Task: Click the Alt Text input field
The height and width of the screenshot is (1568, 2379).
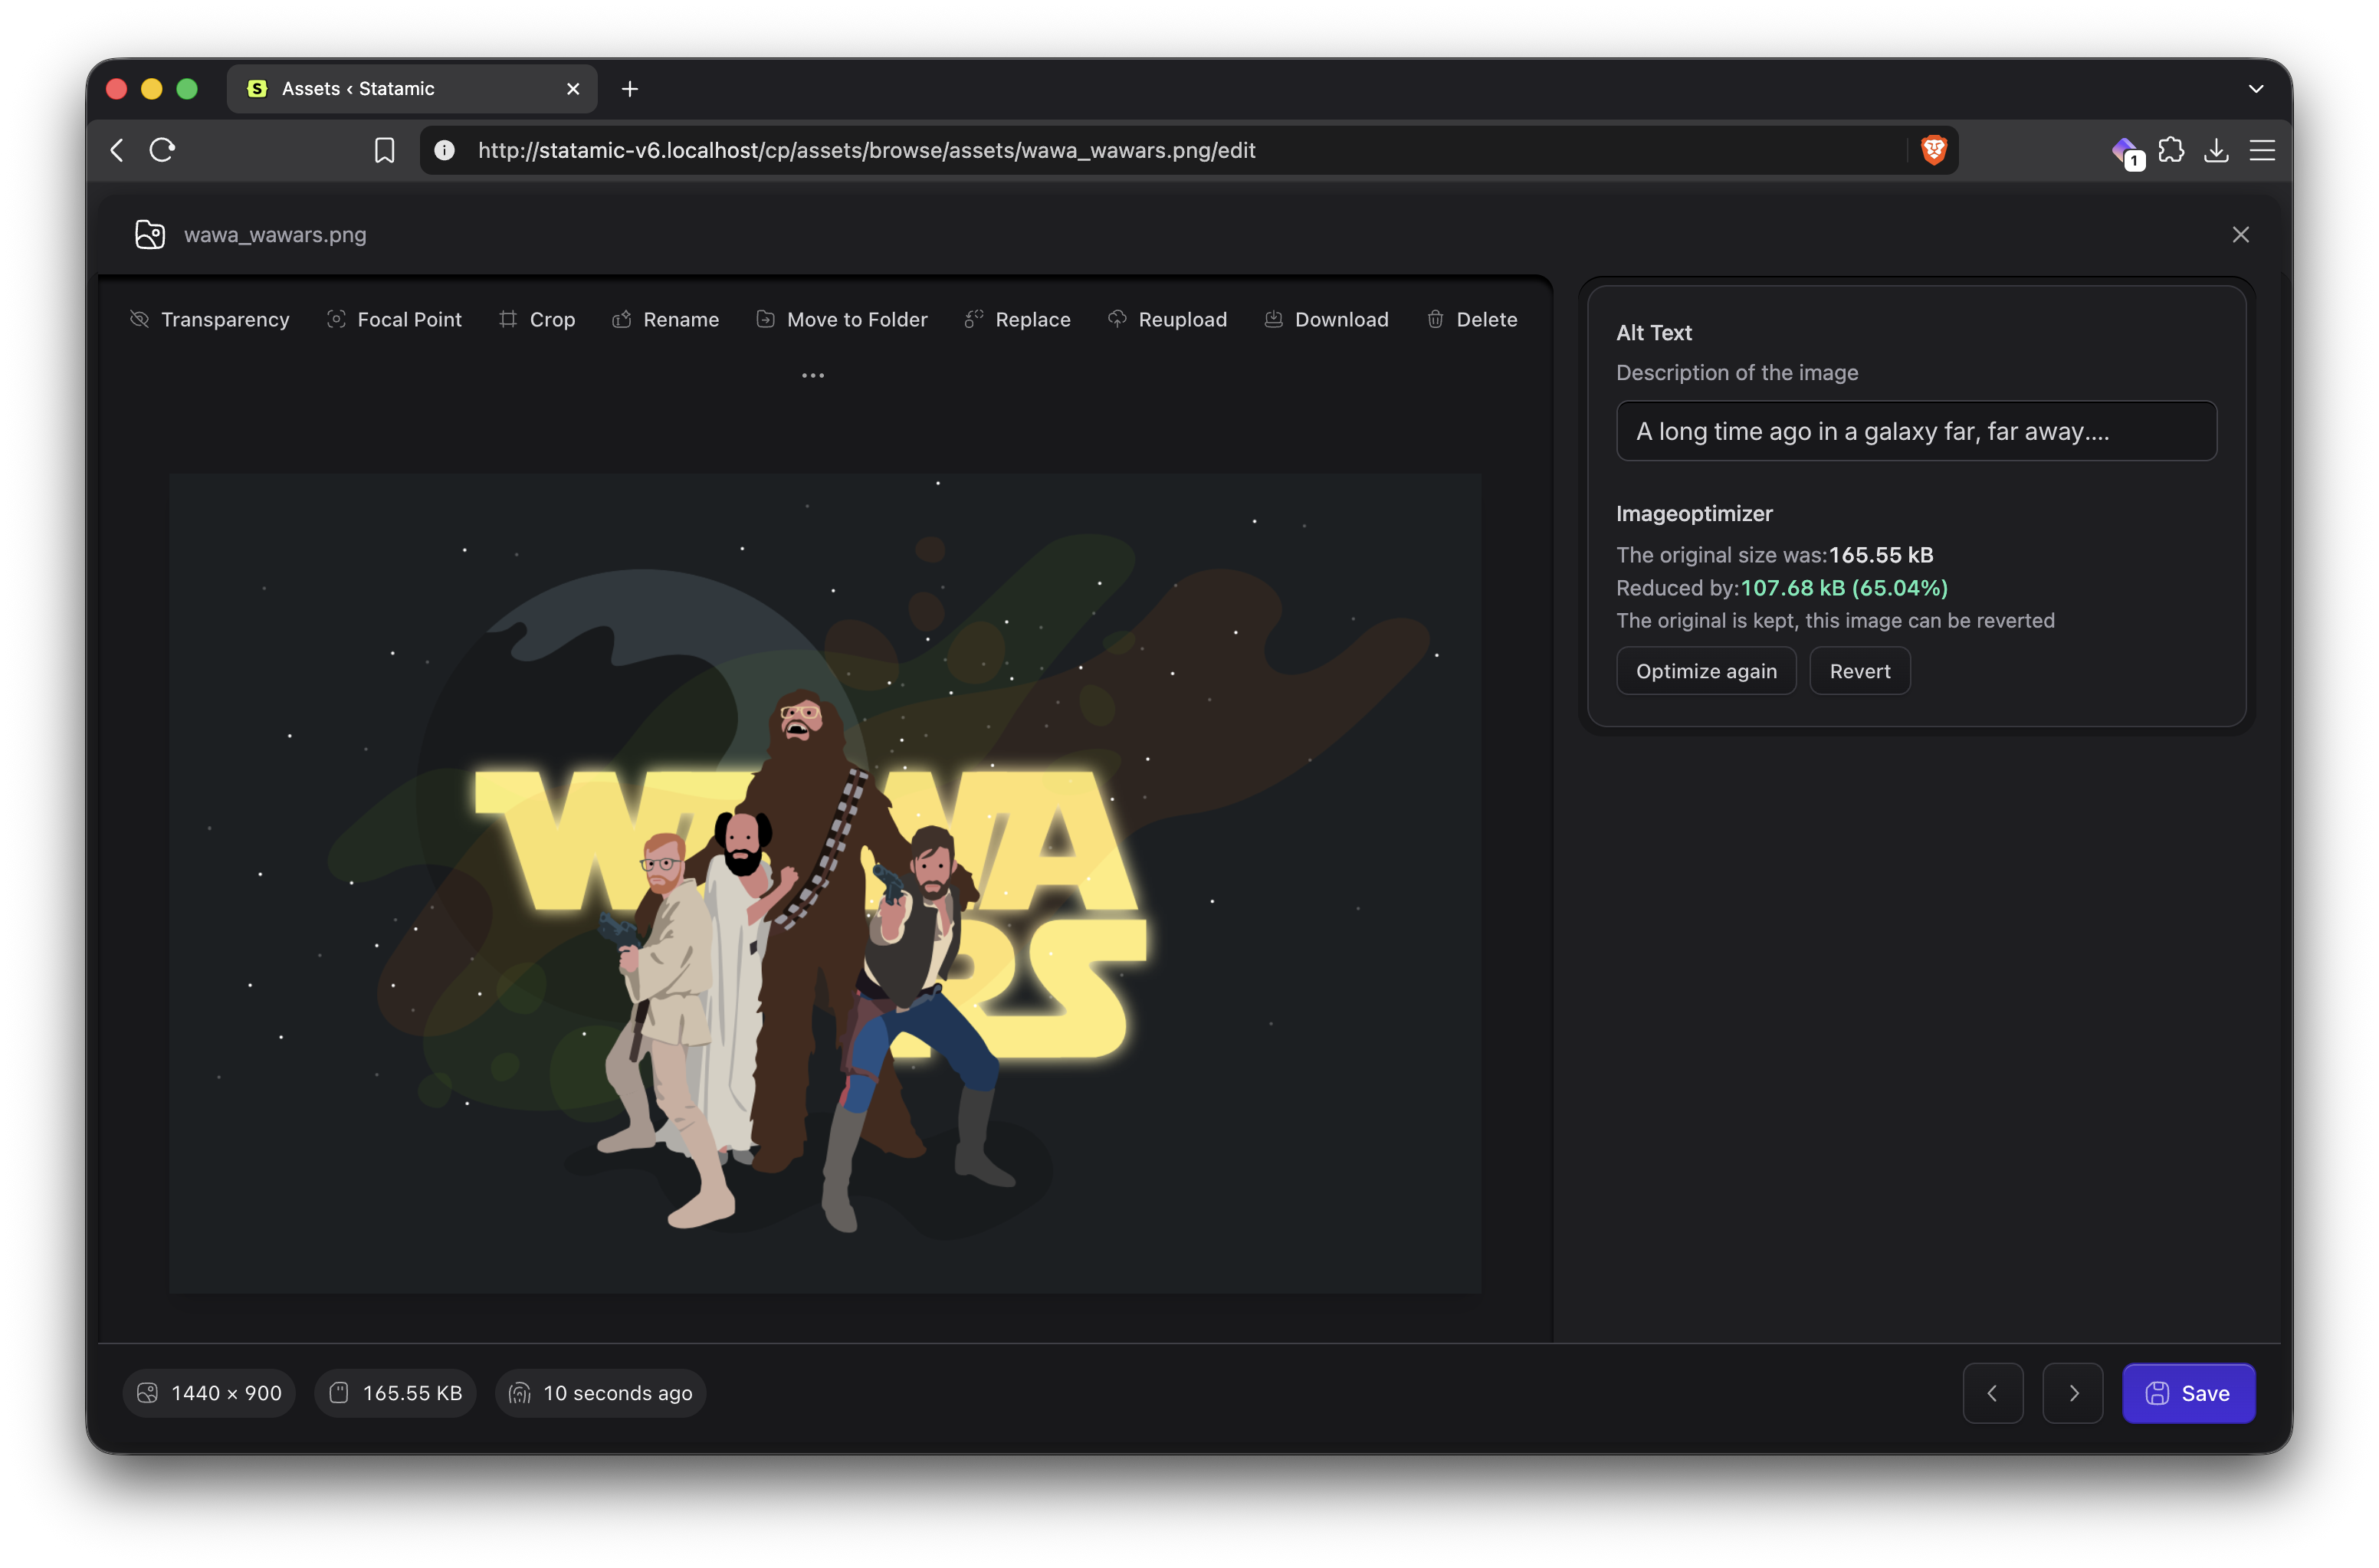Action: (x=1916, y=431)
